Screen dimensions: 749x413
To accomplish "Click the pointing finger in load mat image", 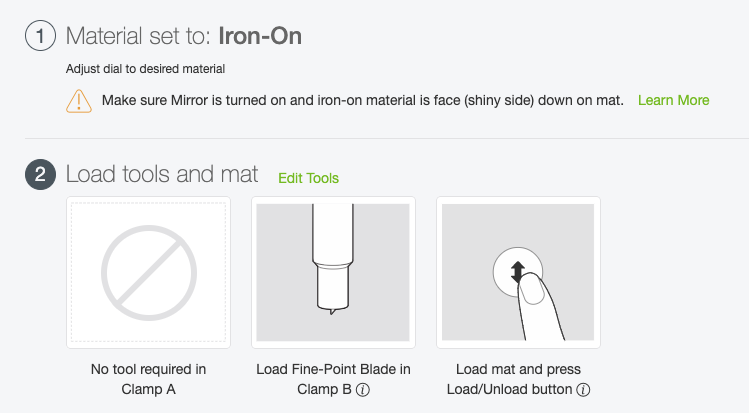I will [541, 306].
